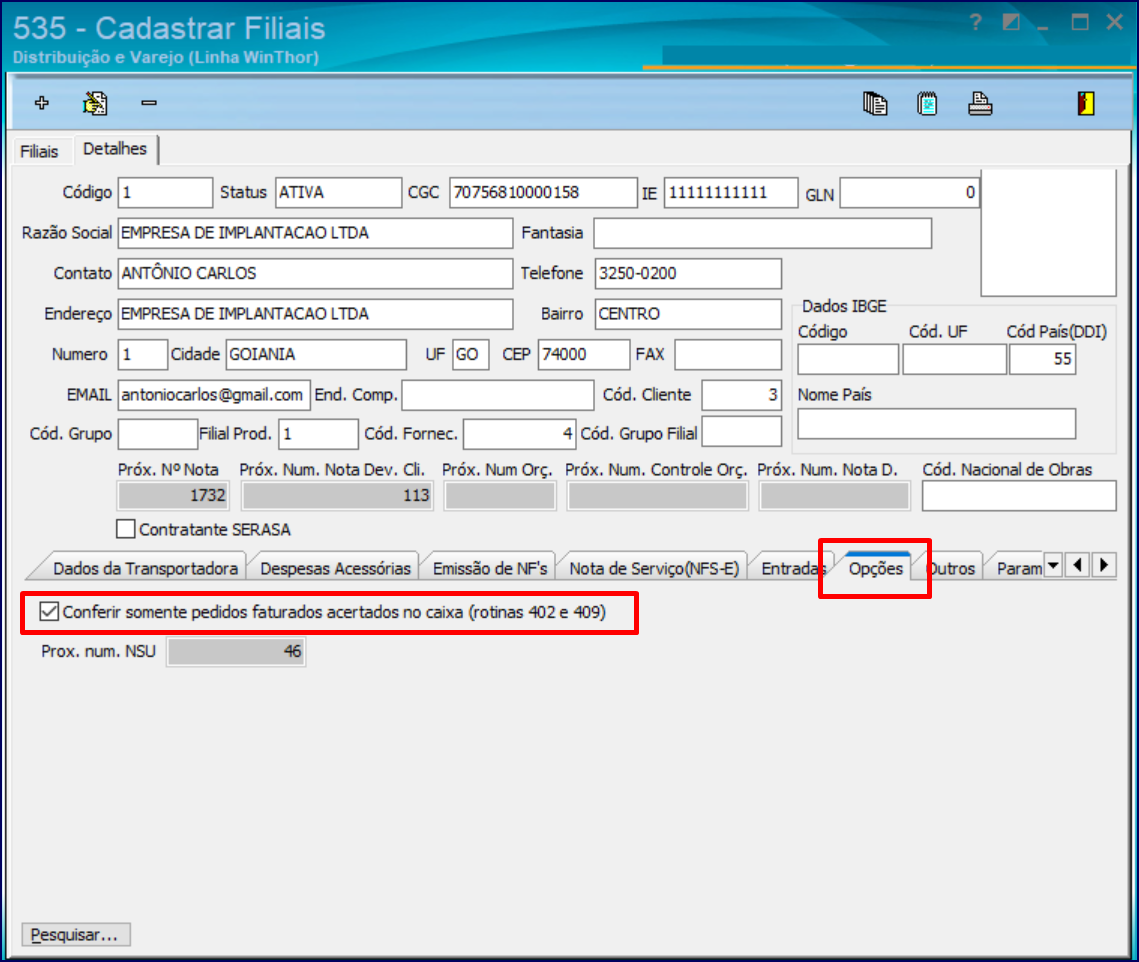Click the empty FAX field
Viewport: 1139px width, 962px height.
click(728, 355)
